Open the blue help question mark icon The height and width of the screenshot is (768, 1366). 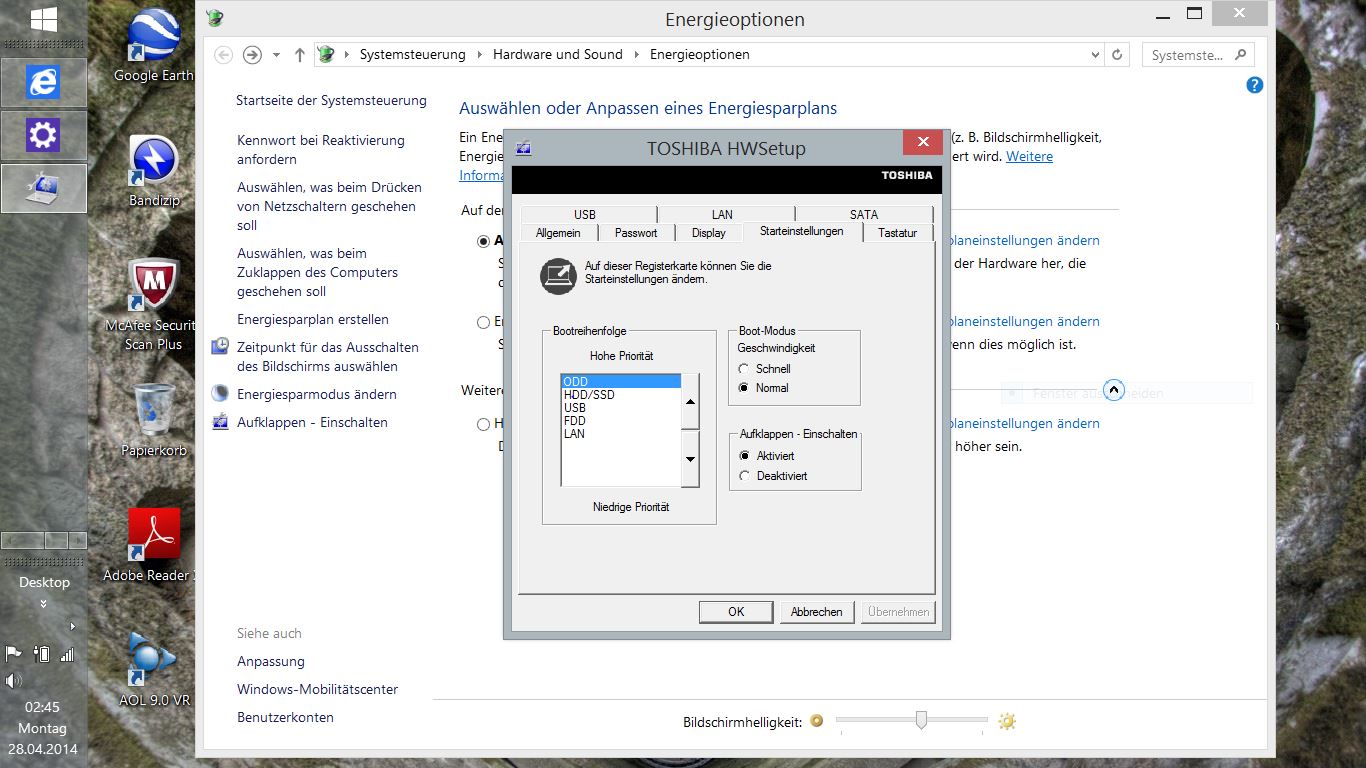coord(1255,85)
